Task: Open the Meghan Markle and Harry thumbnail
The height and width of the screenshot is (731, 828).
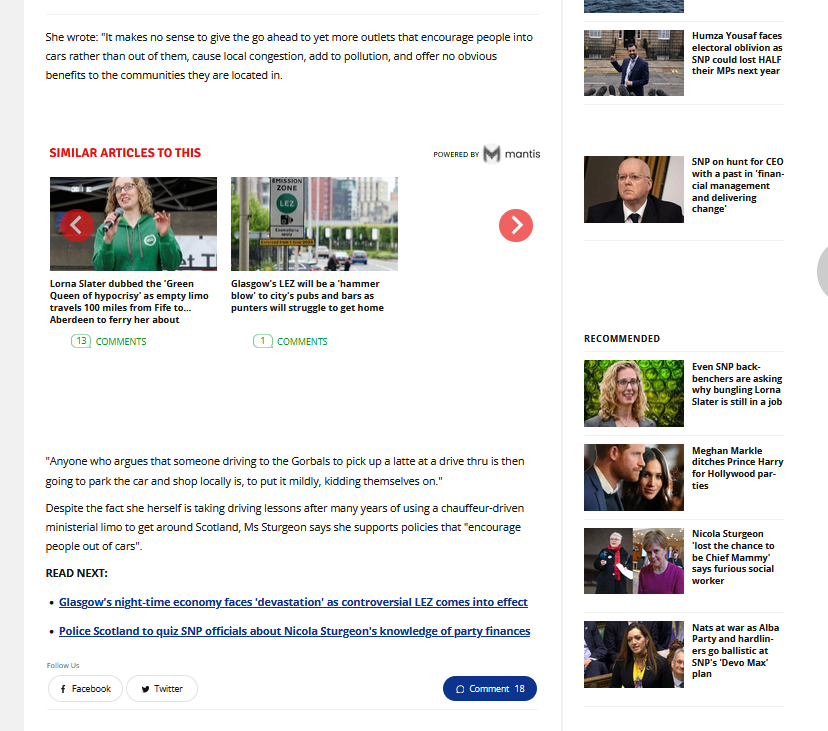Action: click(634, 477)
